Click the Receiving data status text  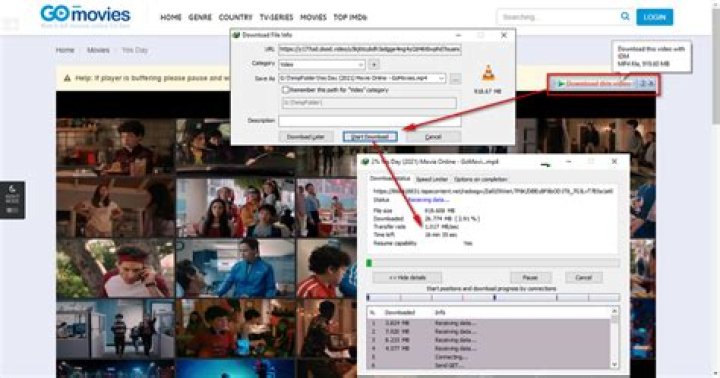click(x=428, y=200)
